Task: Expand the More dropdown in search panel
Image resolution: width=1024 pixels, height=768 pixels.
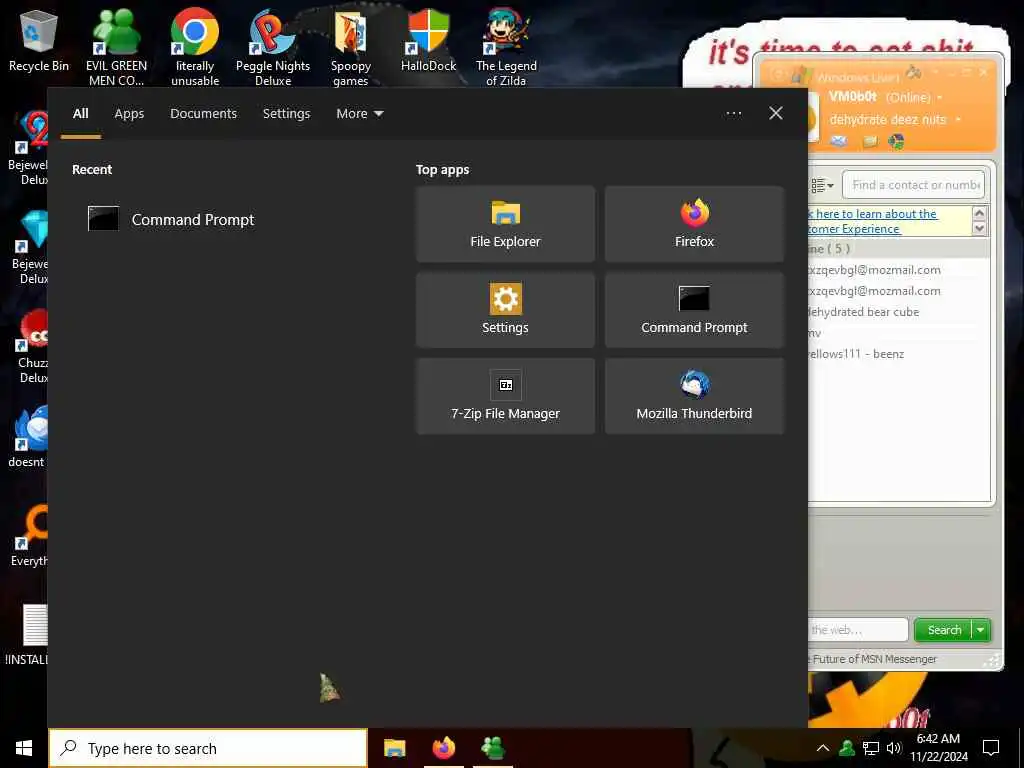Action: [x=359, y=114]
